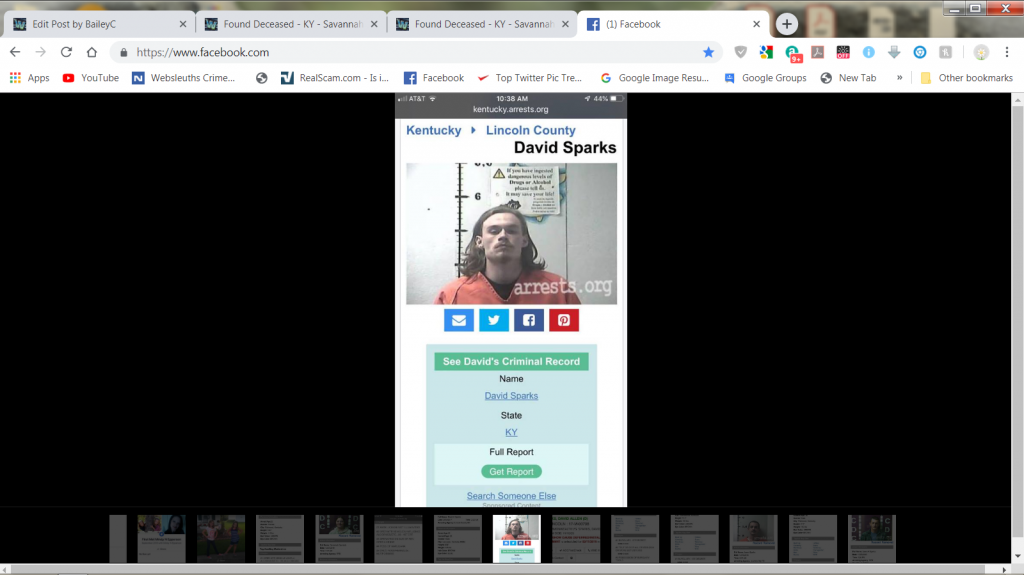The width and height of the screenshot is (1024, 575).
Task: Follow the Search Someone Else link
Action: [x=511, y=496]
